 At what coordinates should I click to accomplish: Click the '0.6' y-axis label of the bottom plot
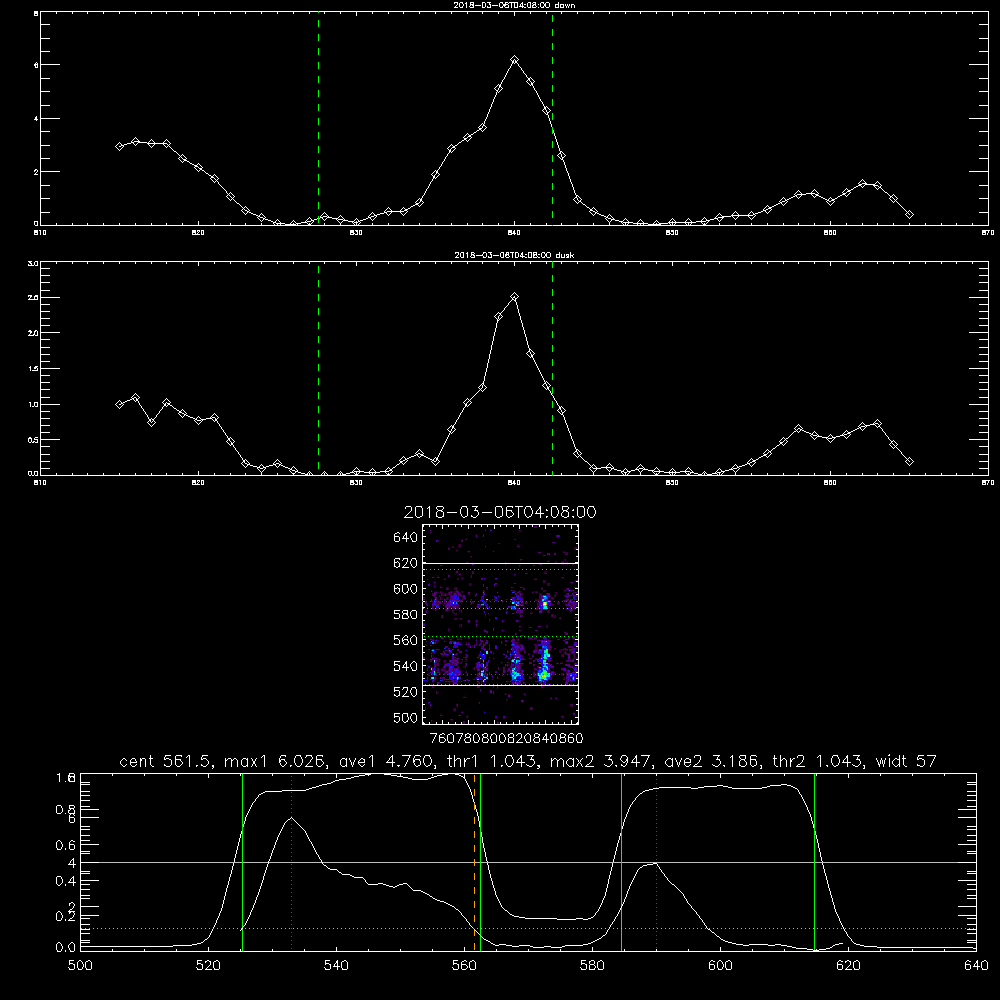(66, 845)
